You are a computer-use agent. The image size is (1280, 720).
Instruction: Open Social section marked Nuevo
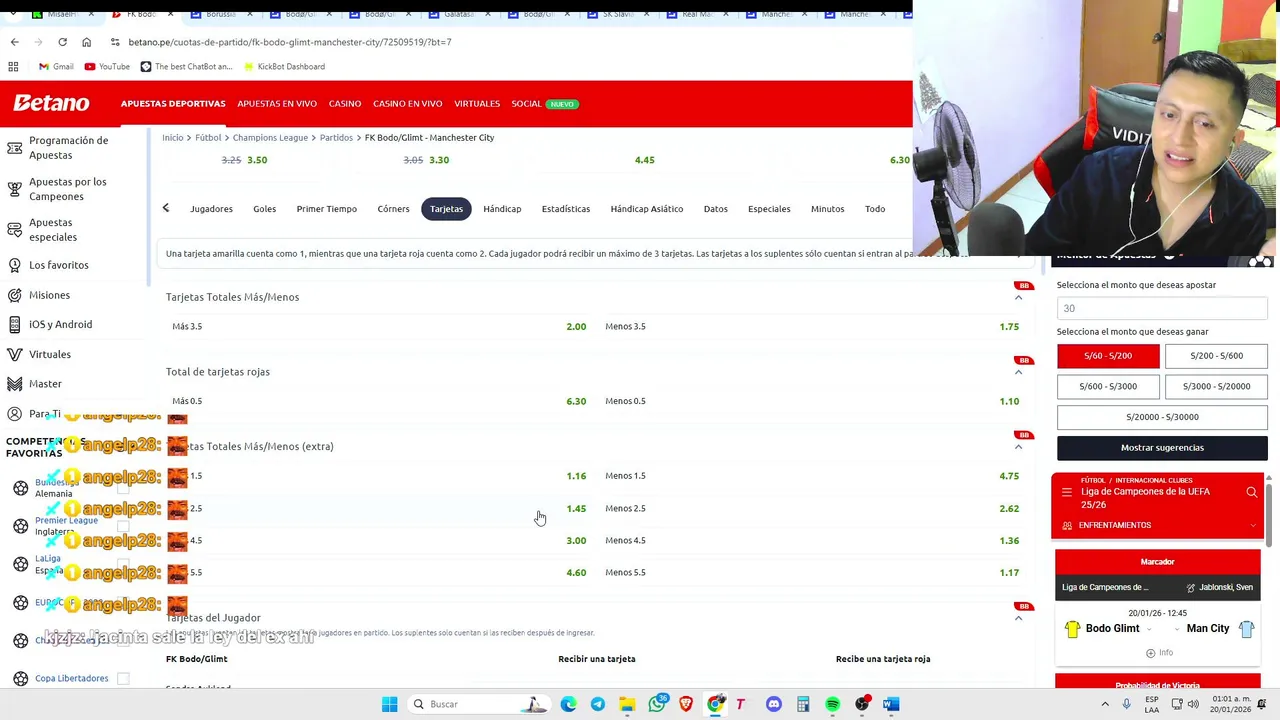pos(544,104)
